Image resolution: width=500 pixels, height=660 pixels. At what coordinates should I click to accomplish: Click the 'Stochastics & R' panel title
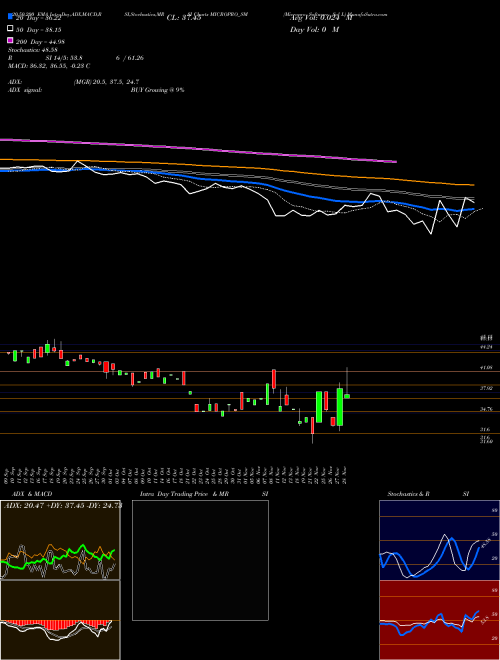409,494
